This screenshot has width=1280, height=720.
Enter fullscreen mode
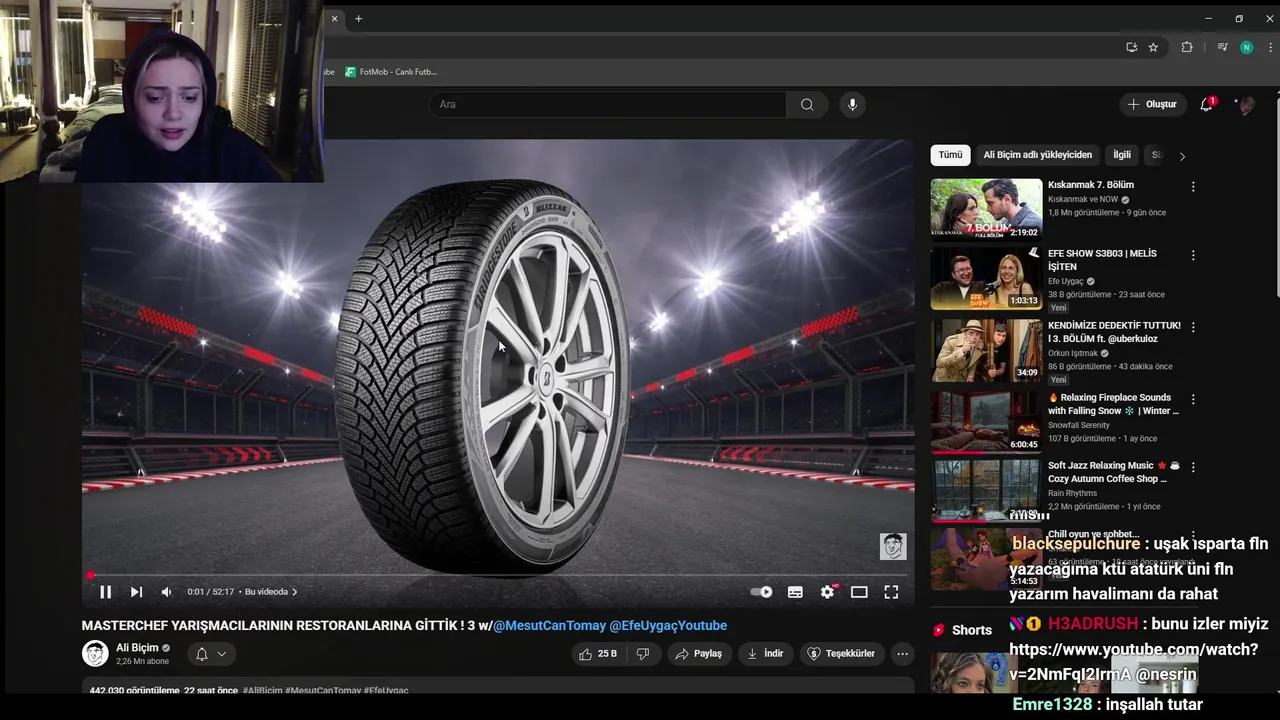(x=891, y=592)
